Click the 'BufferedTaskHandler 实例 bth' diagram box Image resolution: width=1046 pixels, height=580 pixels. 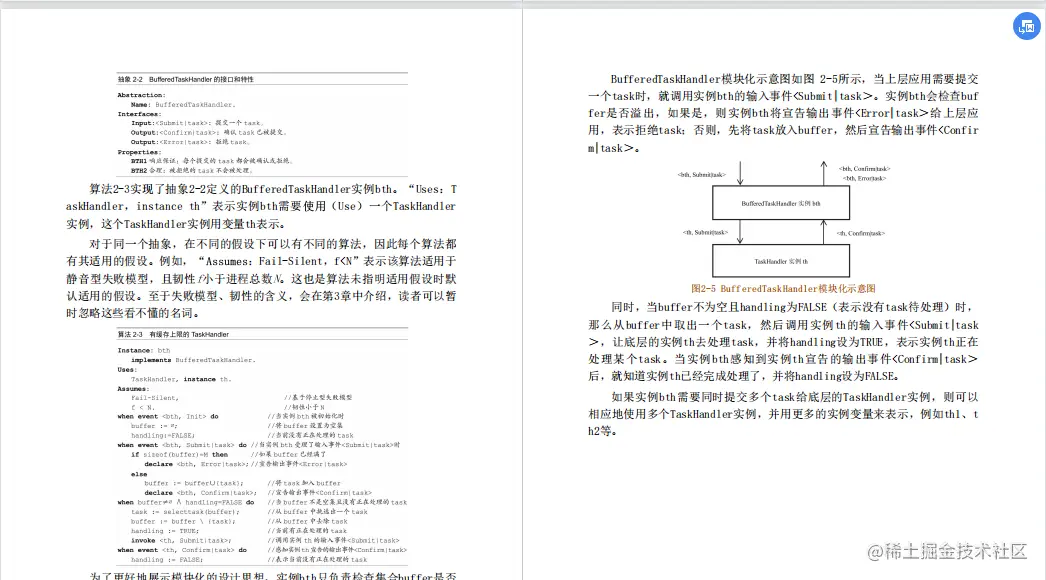[x=781, y=203]
